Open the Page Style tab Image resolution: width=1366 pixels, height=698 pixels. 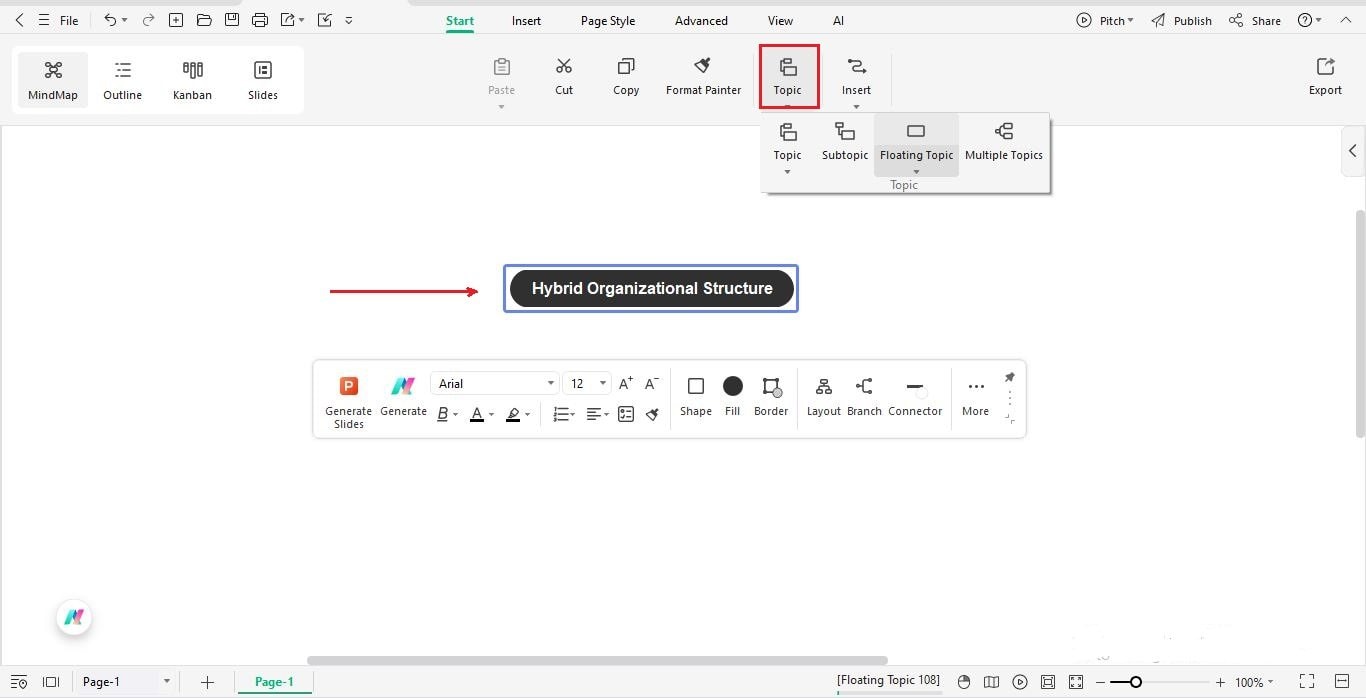coord(607,20)
